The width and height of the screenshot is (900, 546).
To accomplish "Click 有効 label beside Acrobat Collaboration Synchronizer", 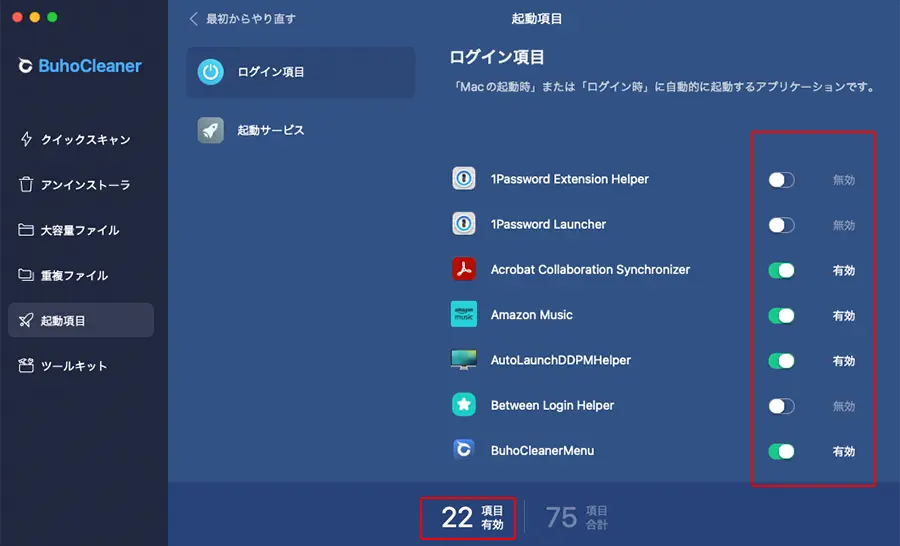I will pos(844,270).
